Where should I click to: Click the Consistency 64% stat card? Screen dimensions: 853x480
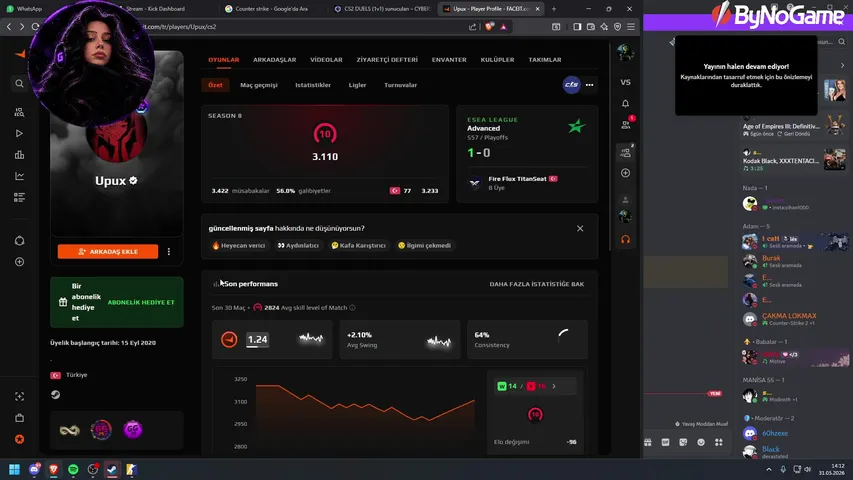tap(527, 340)
